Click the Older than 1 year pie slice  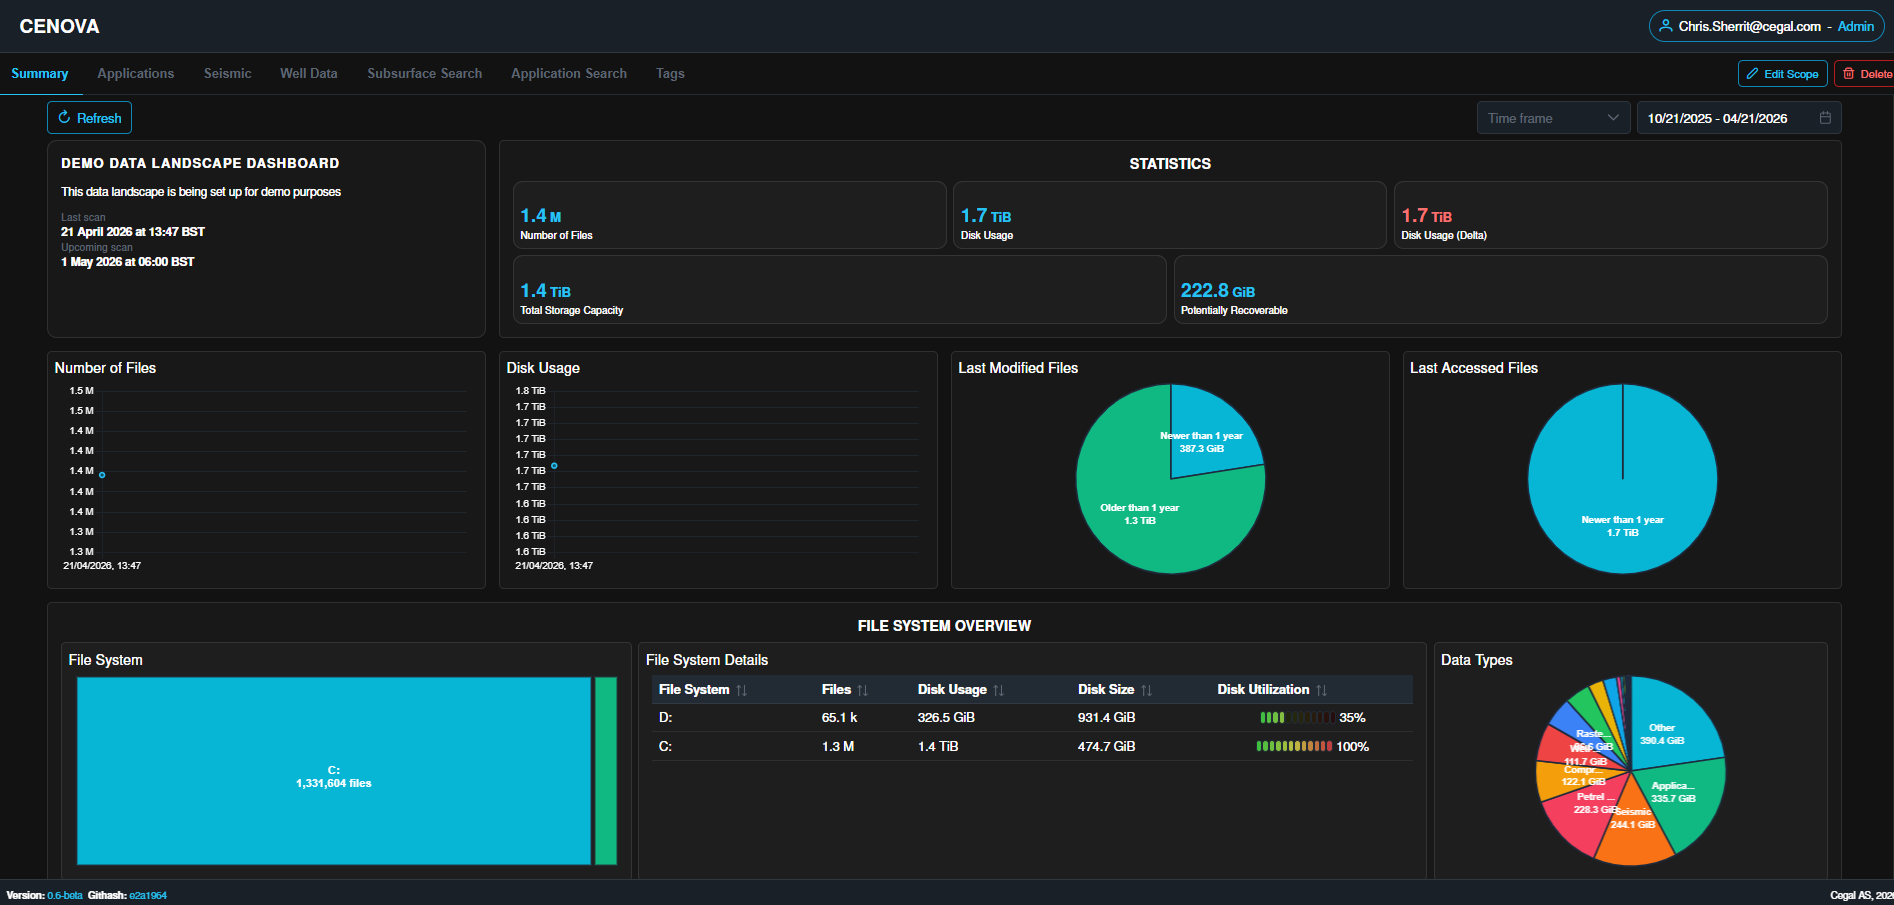(x=1140, y=514)
